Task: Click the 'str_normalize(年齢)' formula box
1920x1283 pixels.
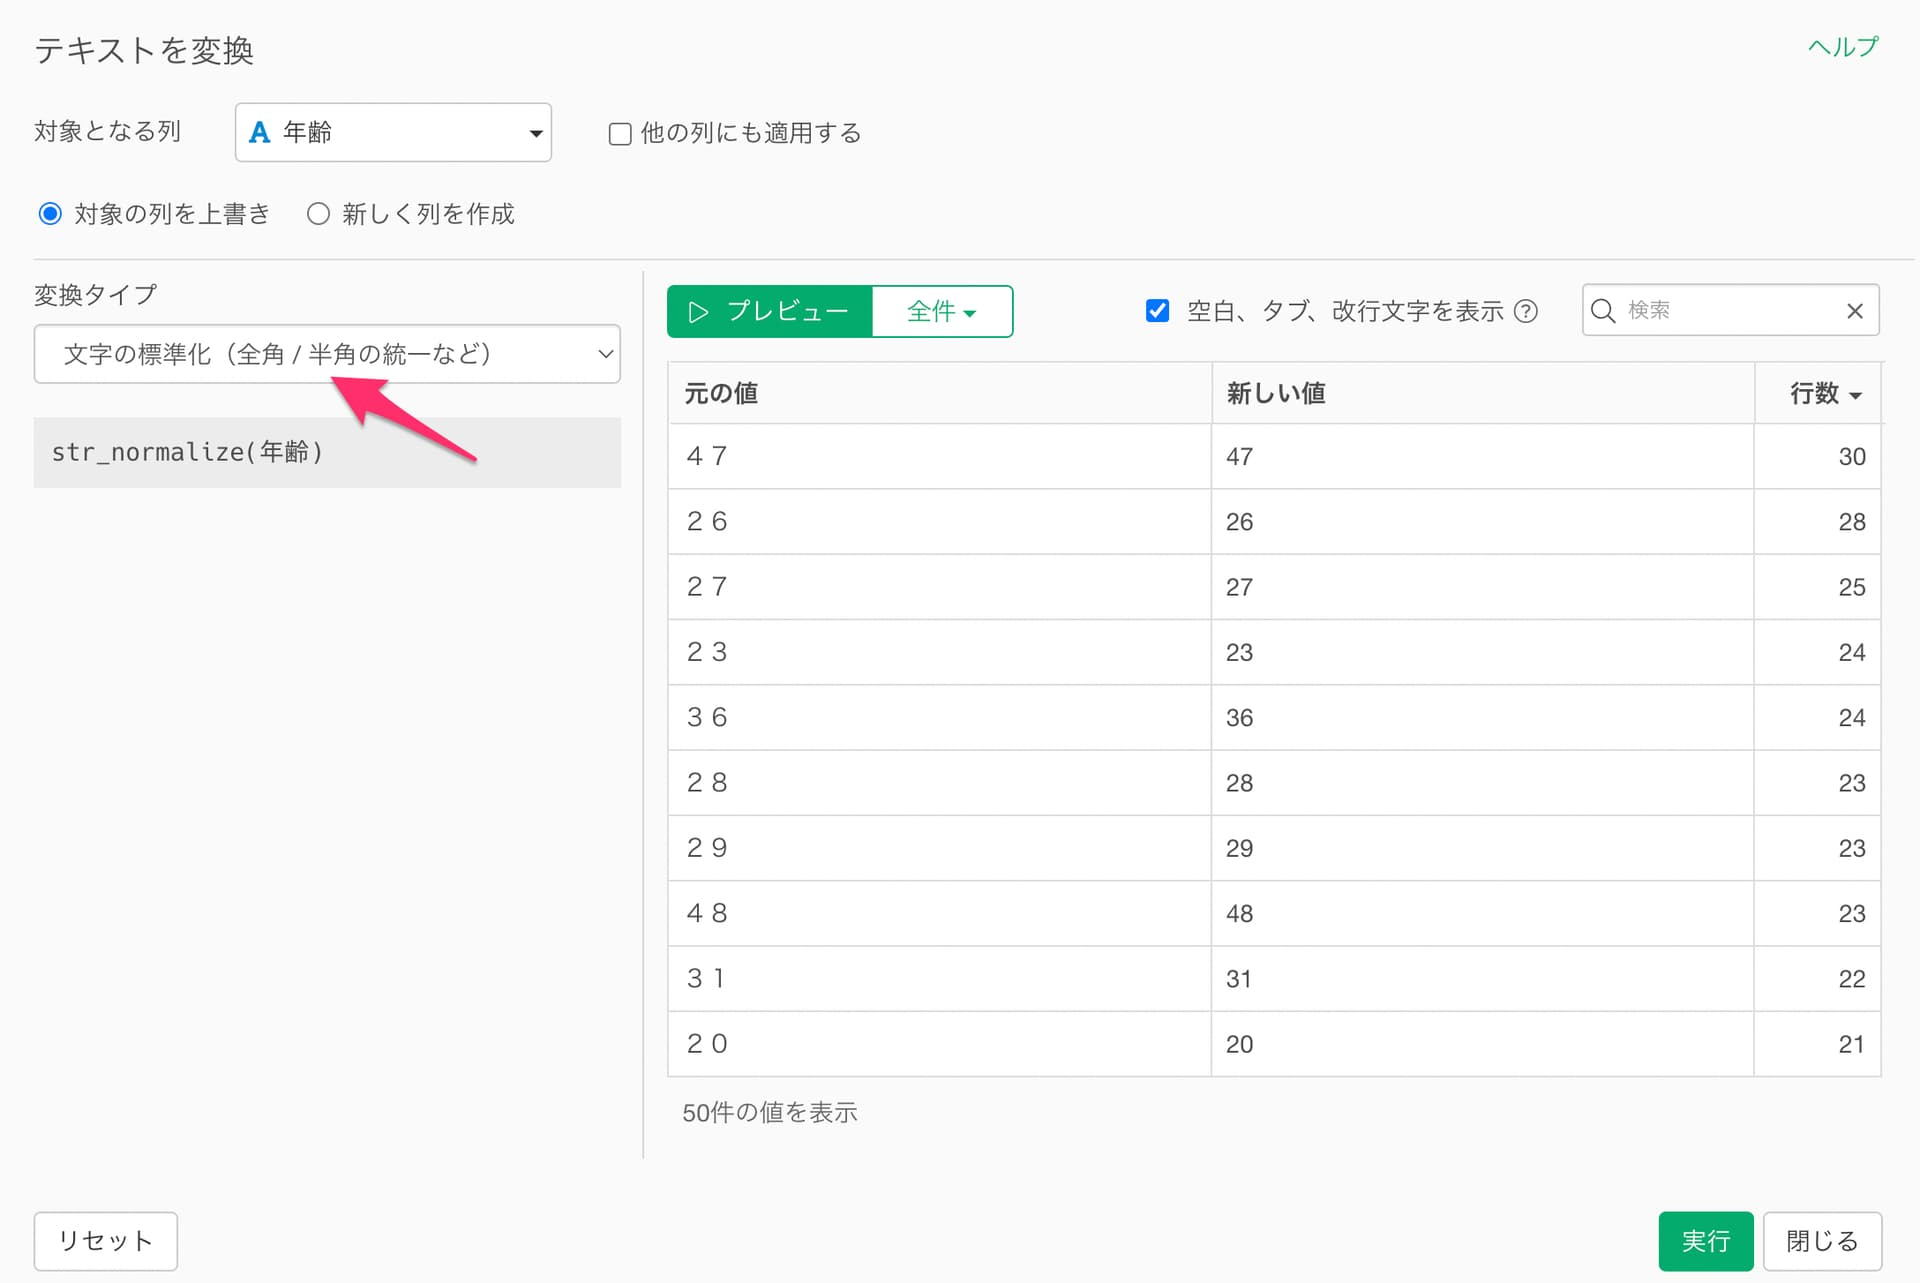Action: click(327, 453)
